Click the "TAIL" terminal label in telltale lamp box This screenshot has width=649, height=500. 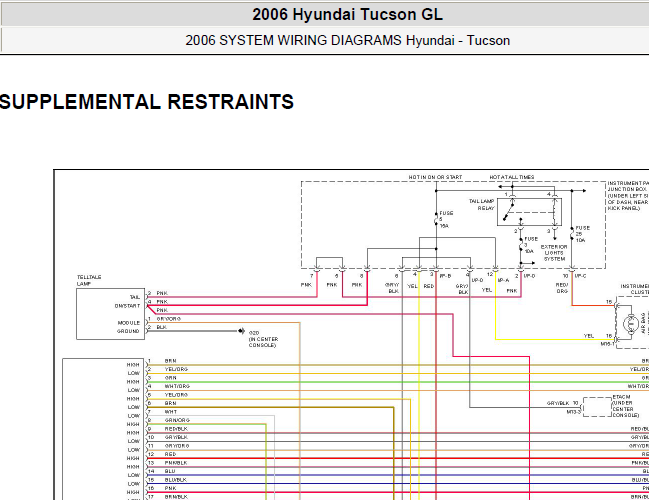coord(135,297)
